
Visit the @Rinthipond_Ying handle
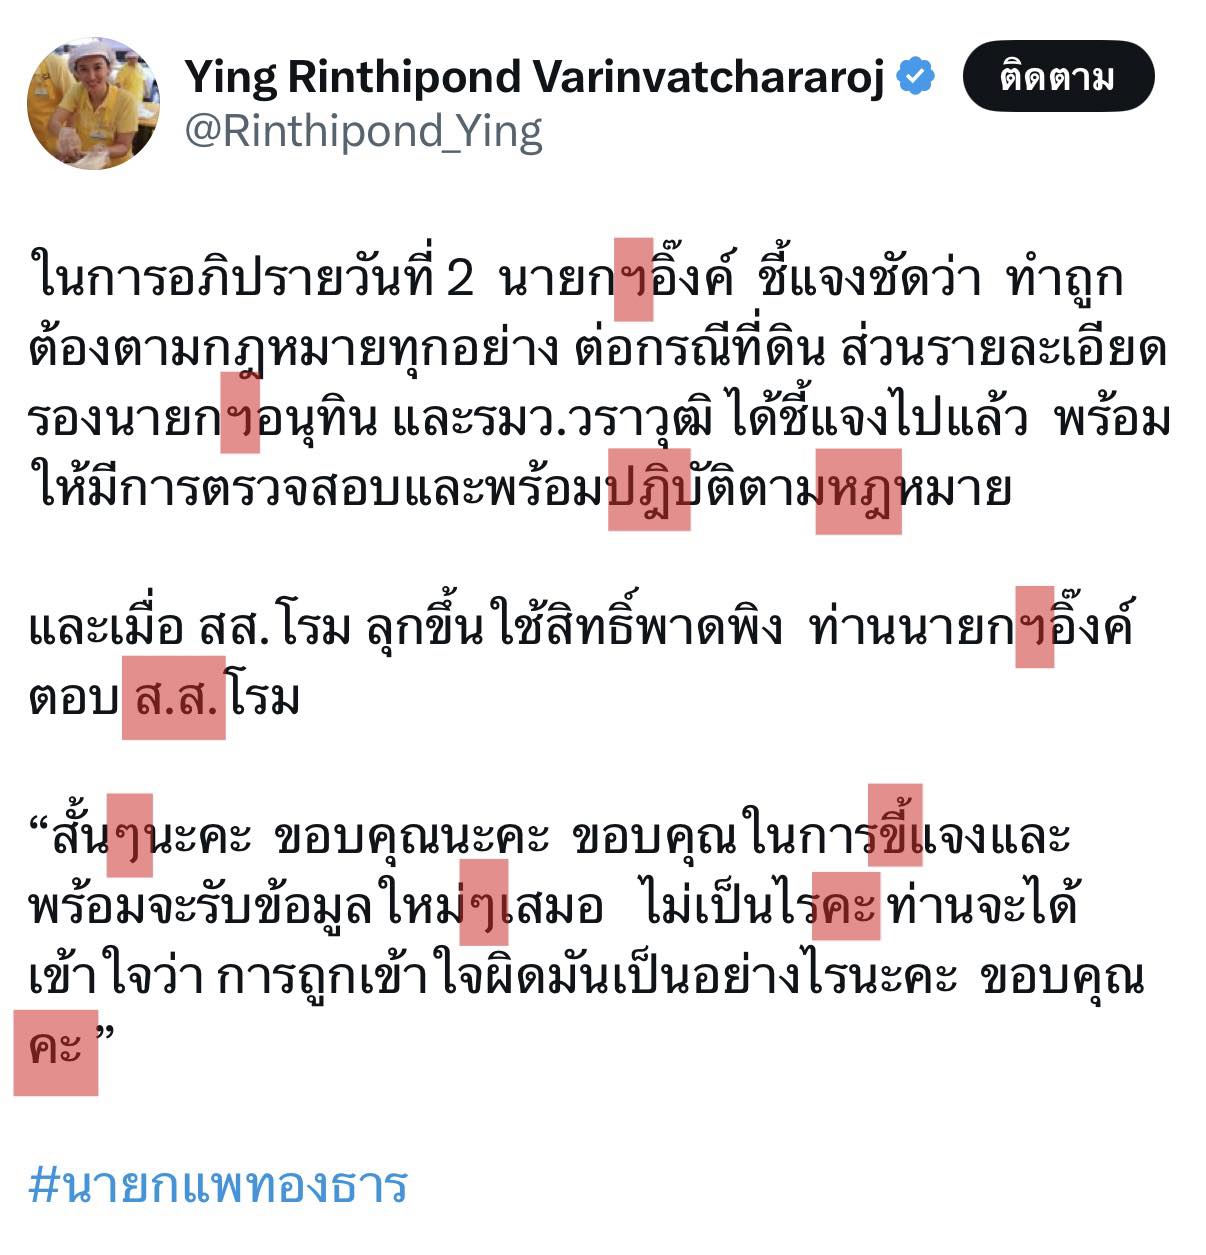pyautogui.click(x=364, y=131)
